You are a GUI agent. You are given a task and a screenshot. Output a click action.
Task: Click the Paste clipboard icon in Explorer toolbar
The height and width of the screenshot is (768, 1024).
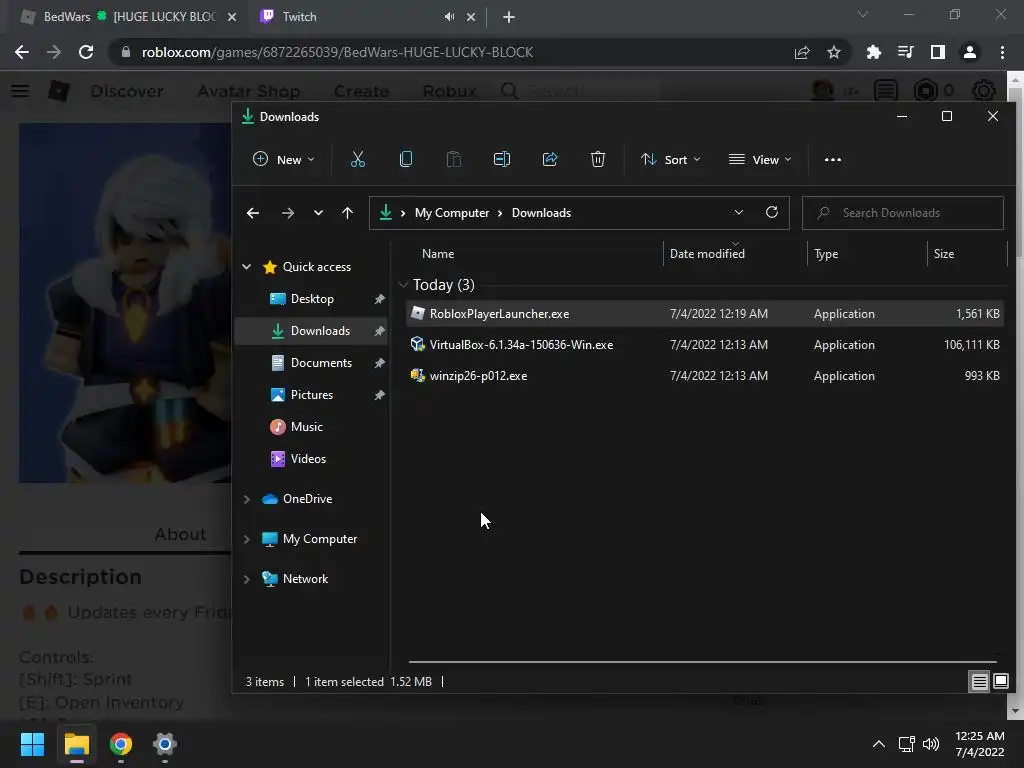coord(453,159)
